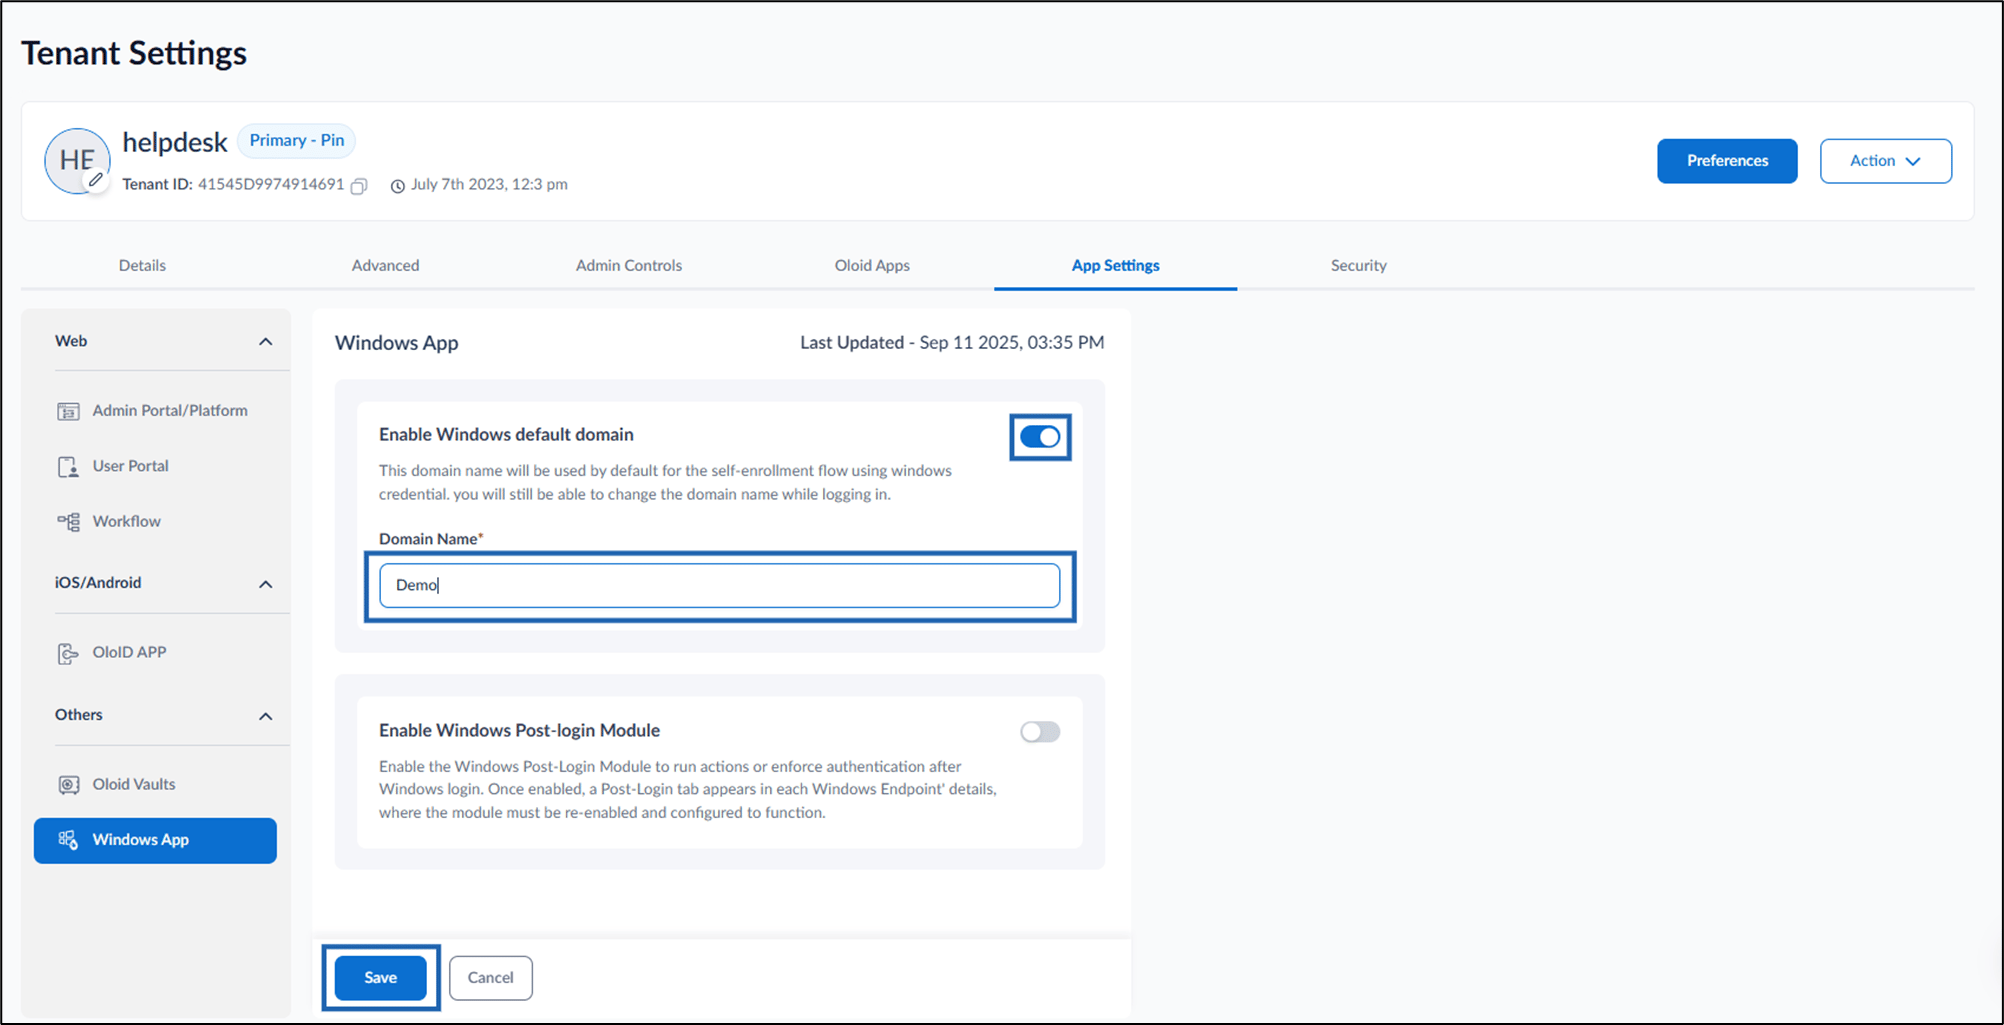Viewport: 2004px width, 1025px height.
Task: Click the Workflow sidebar icon
Action: pos(68,522)
